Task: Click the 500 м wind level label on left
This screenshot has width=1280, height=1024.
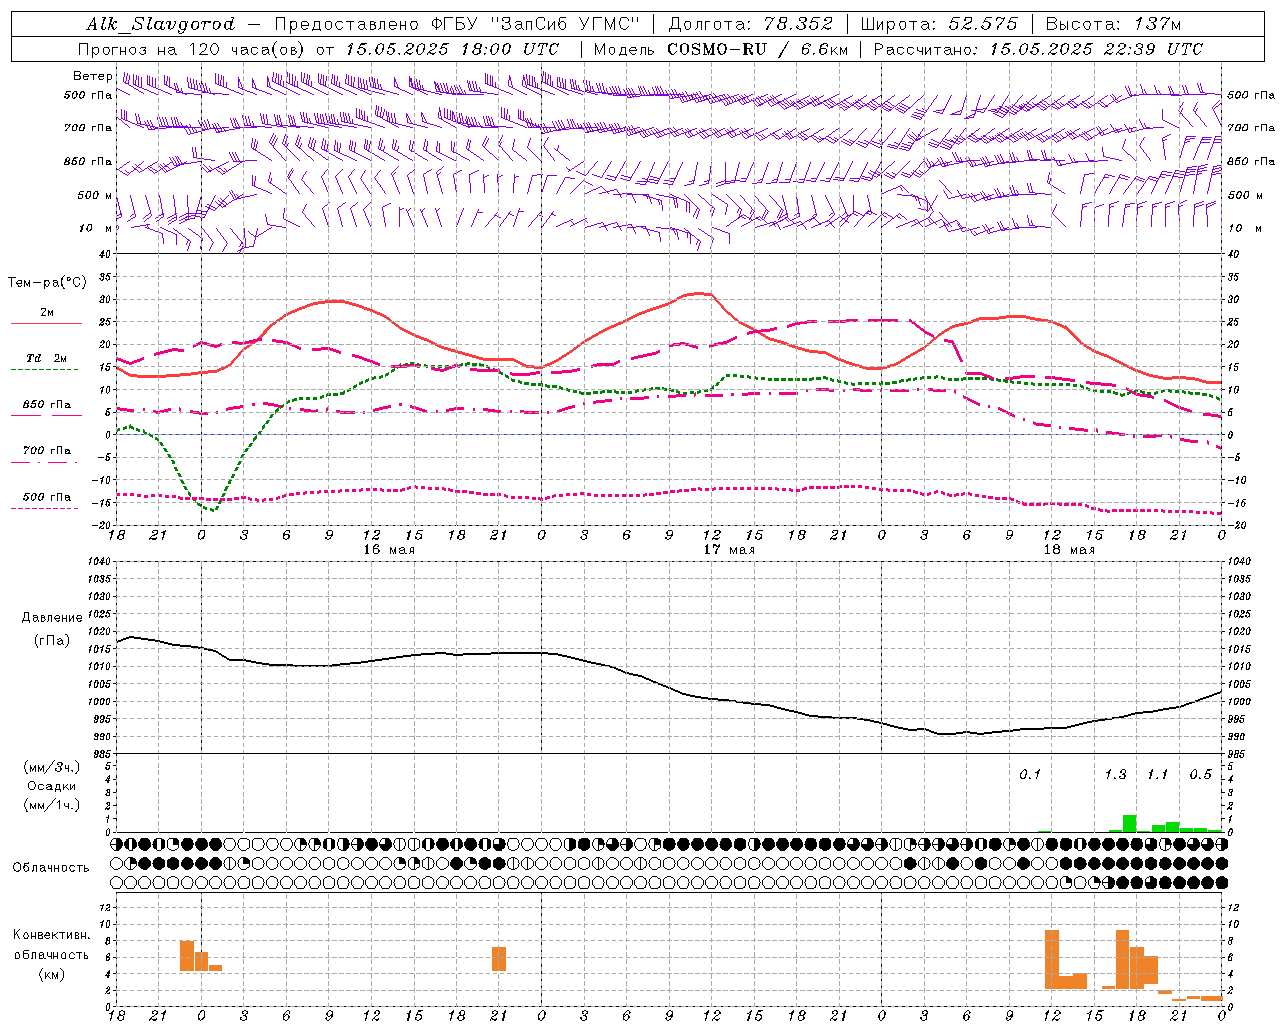Action: 95,195
